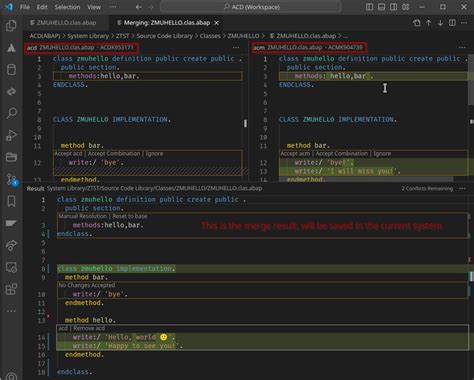Screen dimensions: 474x380
Task: Open the View menu
Action: [x=94, y=7]
